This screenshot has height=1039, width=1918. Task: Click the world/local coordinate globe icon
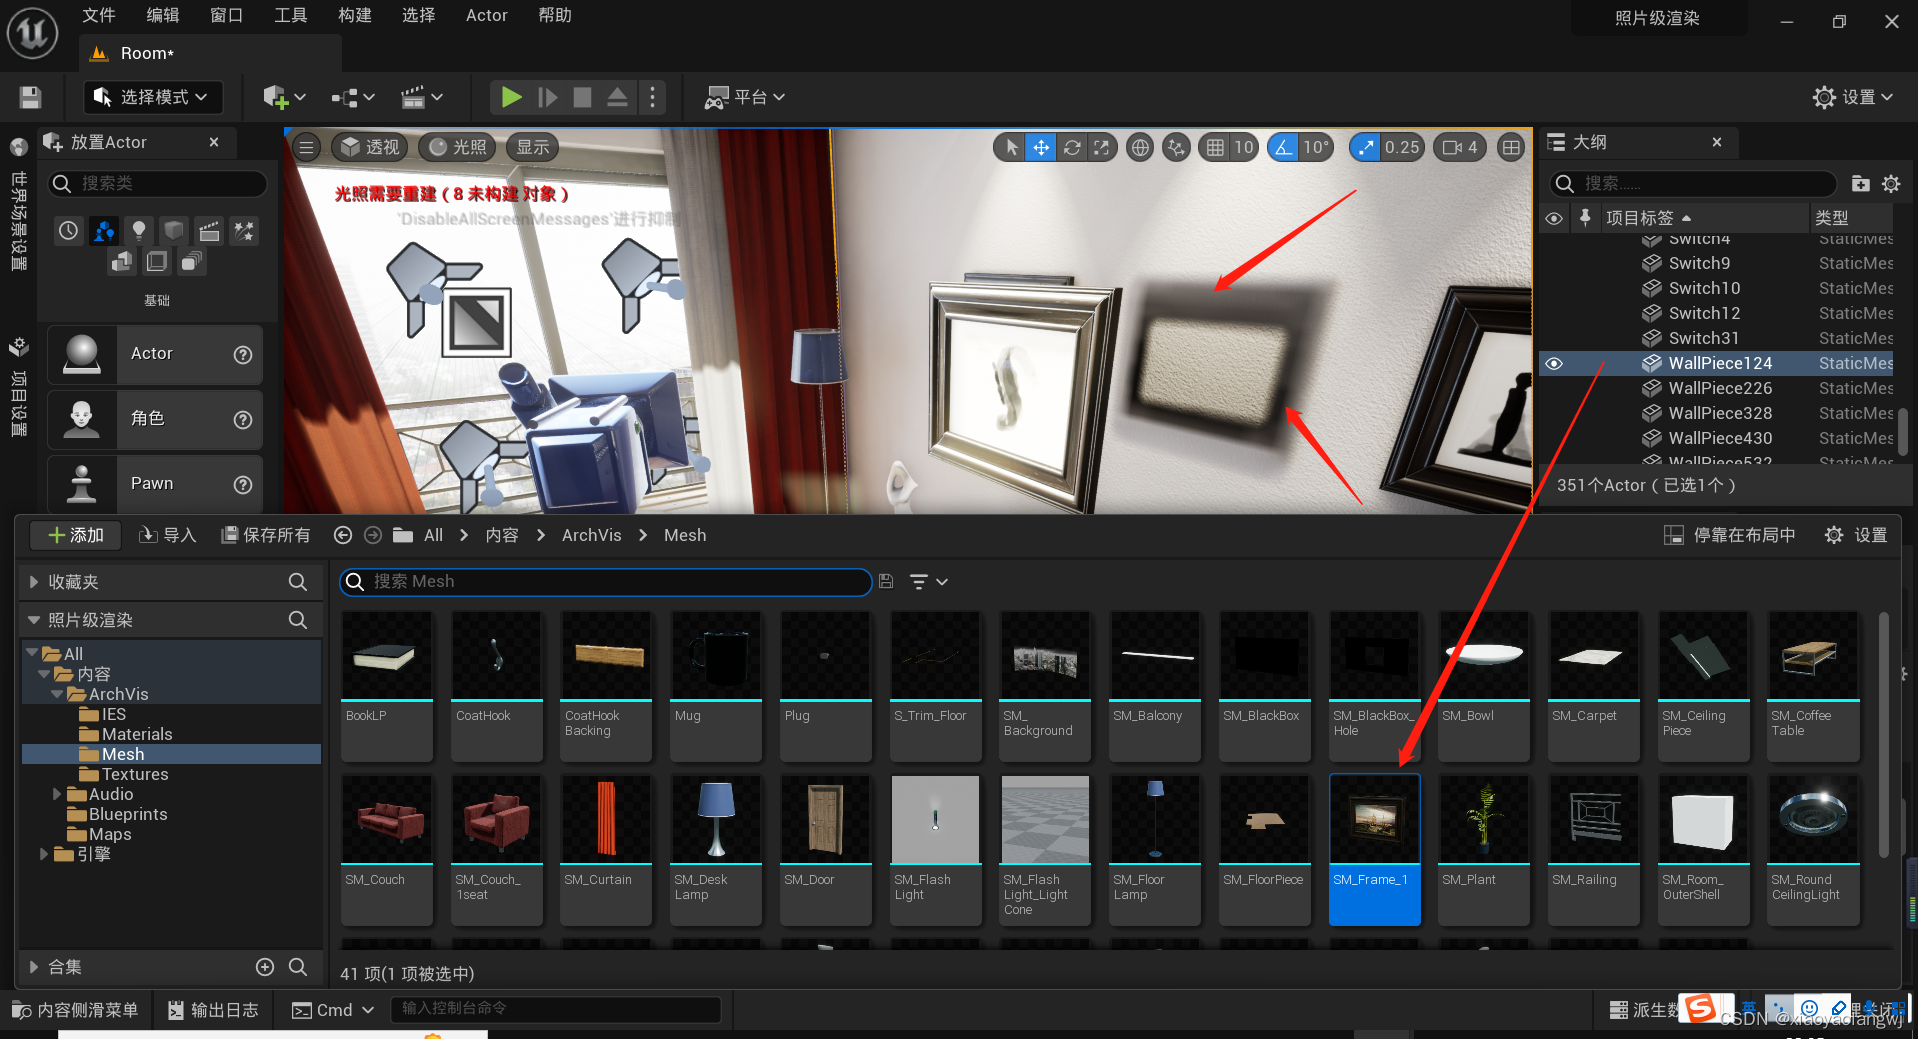click(x=1139, y=148)
